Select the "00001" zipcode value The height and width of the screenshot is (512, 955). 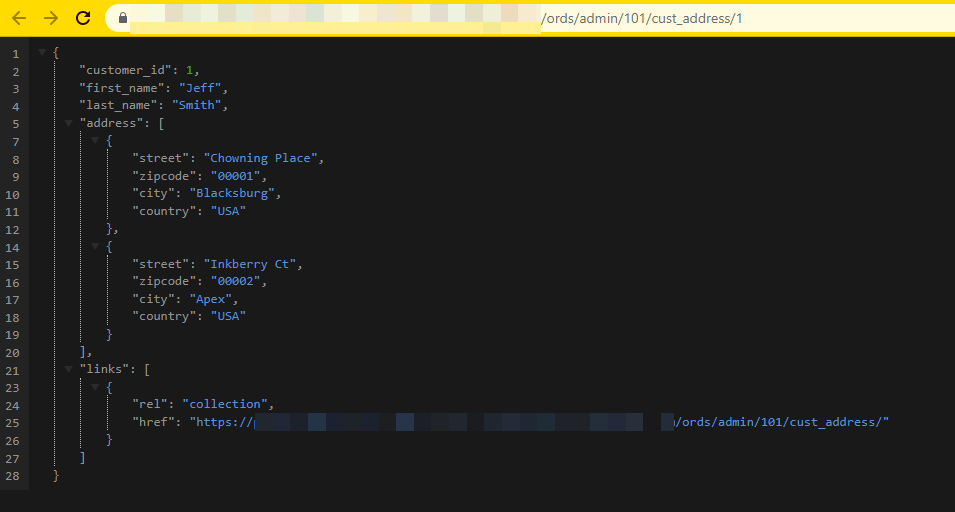point(235,176)
